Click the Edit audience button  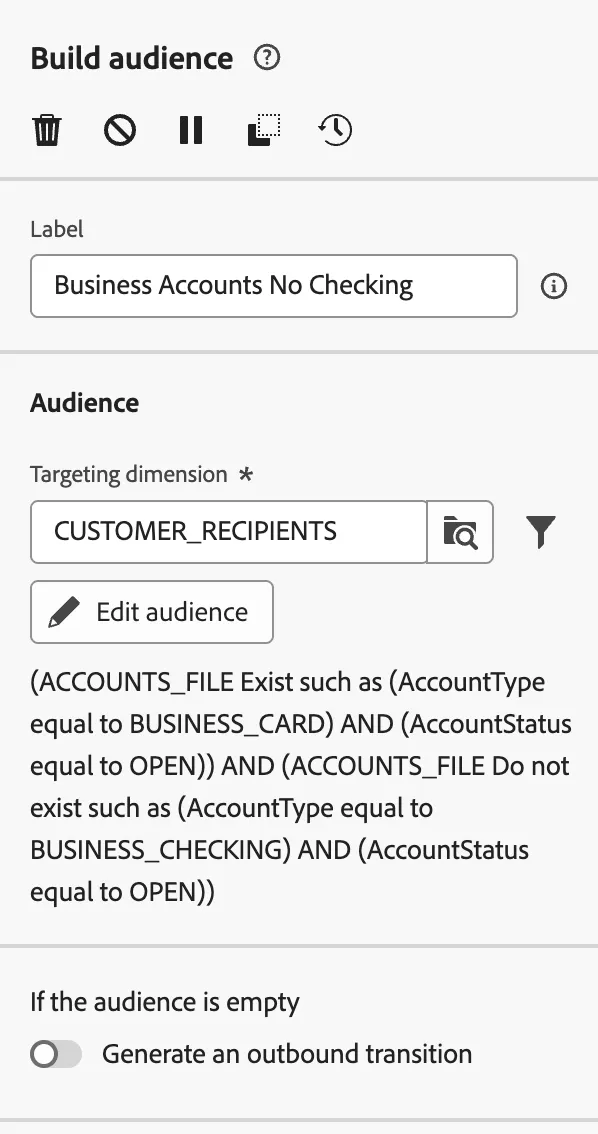[x=152, y=612]
